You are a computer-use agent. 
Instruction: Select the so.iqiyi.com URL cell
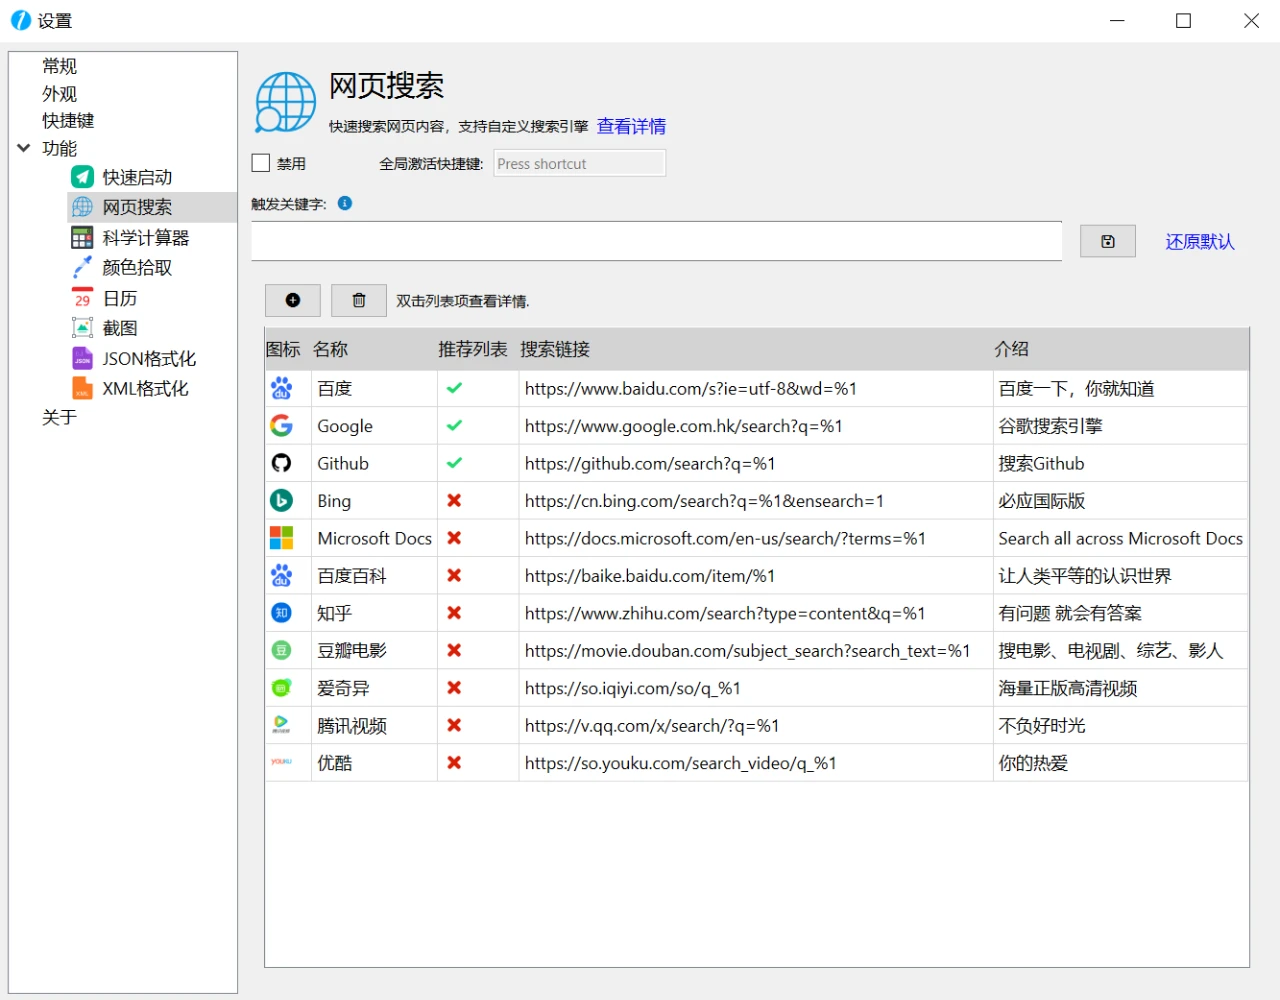point(756,688)
